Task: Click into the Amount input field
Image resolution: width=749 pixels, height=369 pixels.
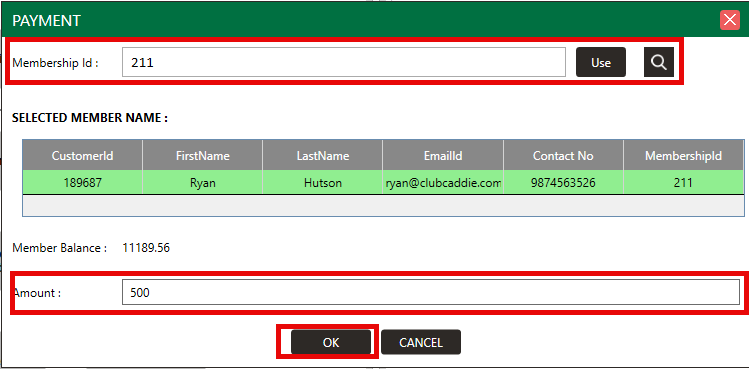Action: [x=431, y=292]
